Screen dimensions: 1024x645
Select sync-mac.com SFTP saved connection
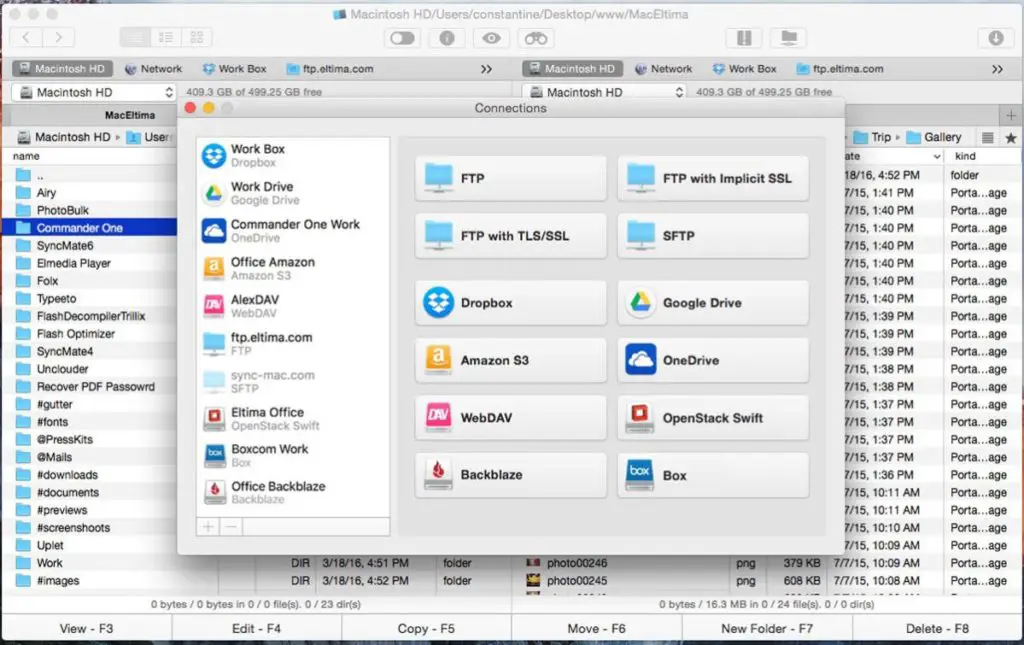tap(293, 381)
